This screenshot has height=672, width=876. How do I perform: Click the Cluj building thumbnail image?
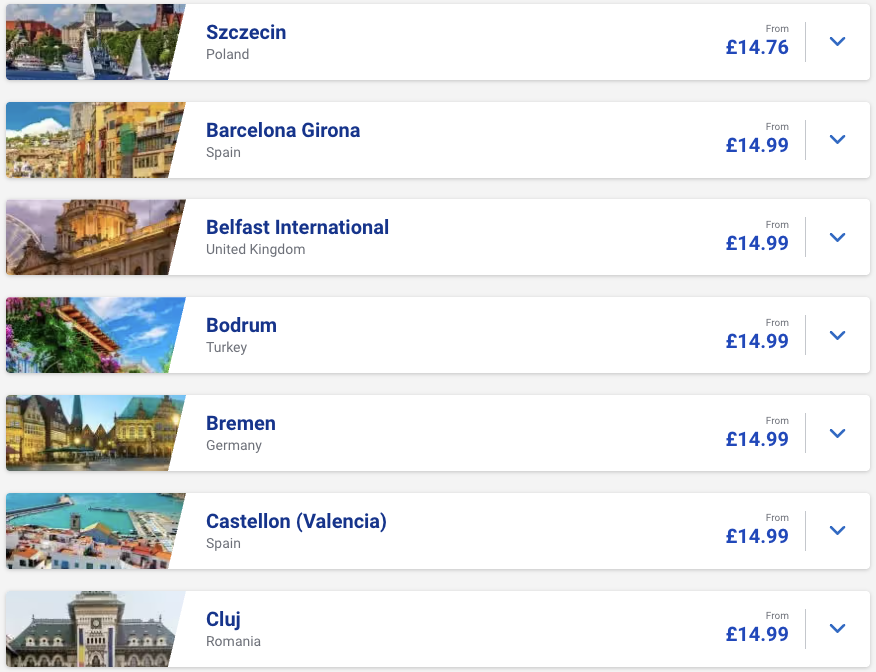click(92, 629)
